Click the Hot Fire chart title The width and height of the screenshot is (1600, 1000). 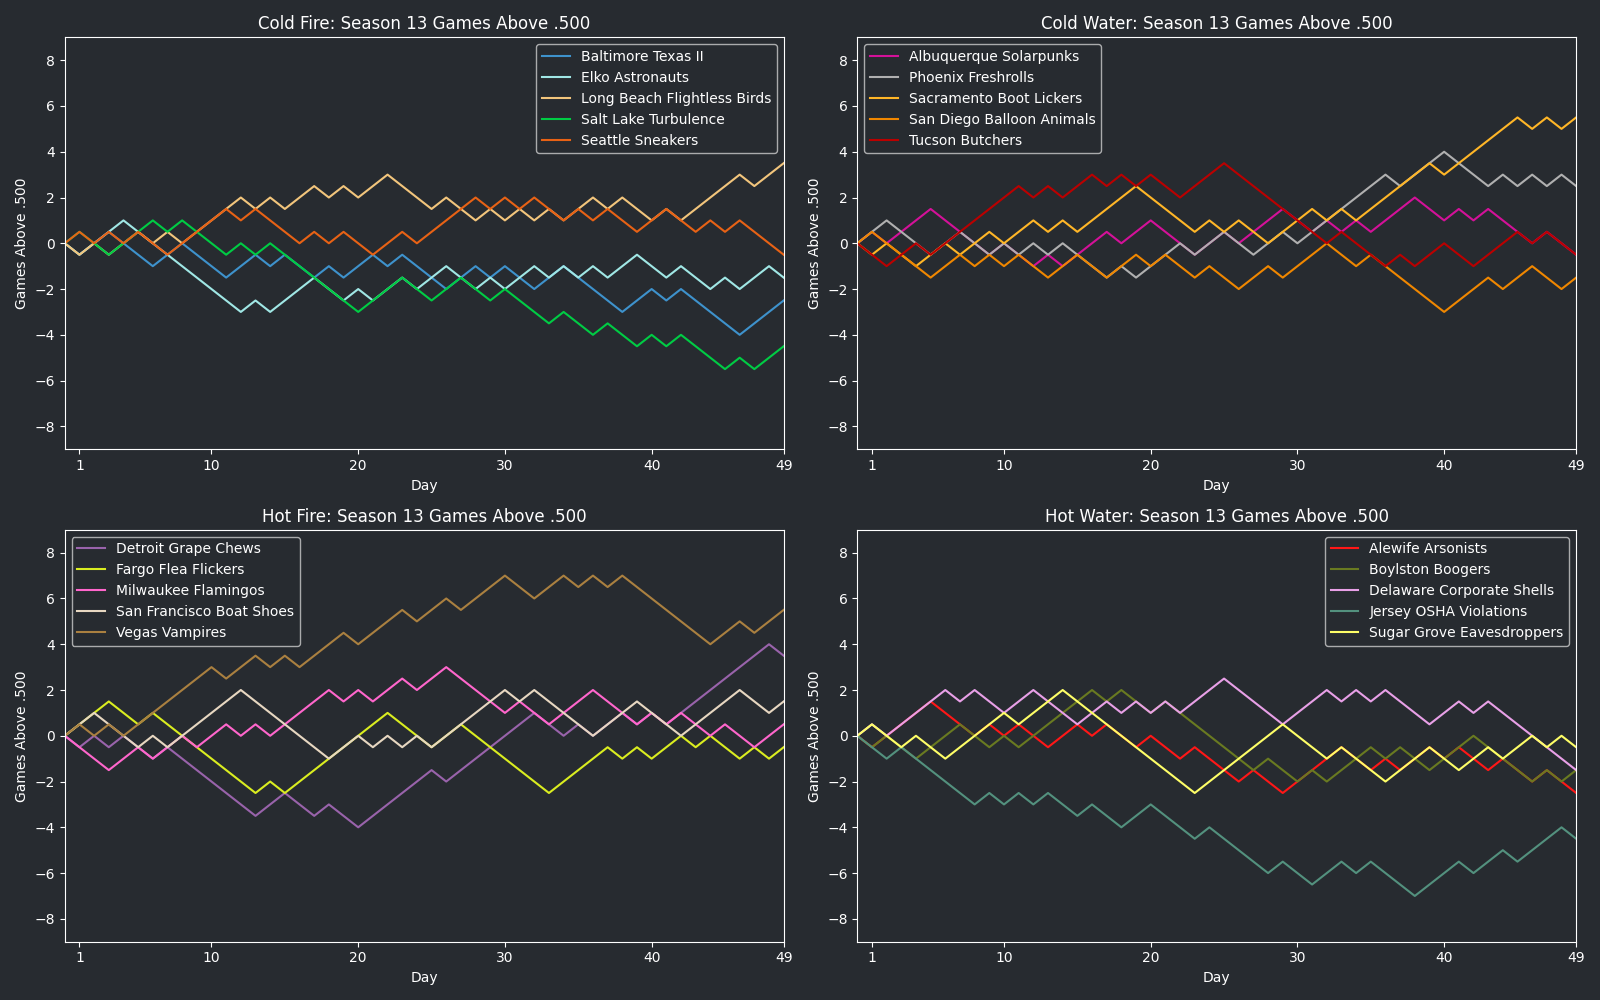(x=424, y=516)
